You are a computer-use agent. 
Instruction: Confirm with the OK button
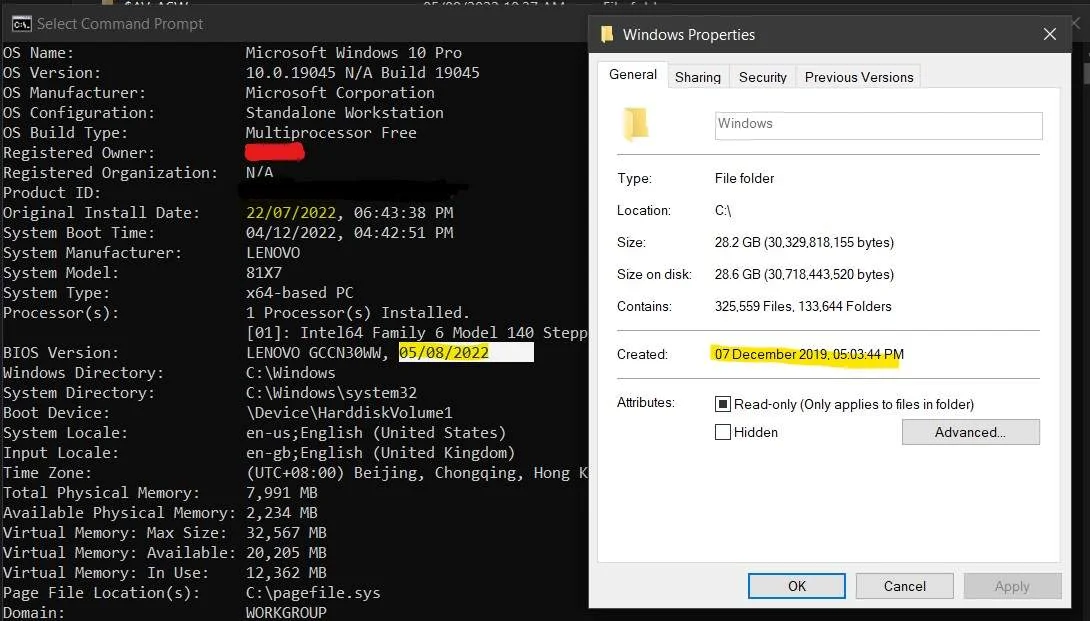pyautogui.click(x=797, y=586)
